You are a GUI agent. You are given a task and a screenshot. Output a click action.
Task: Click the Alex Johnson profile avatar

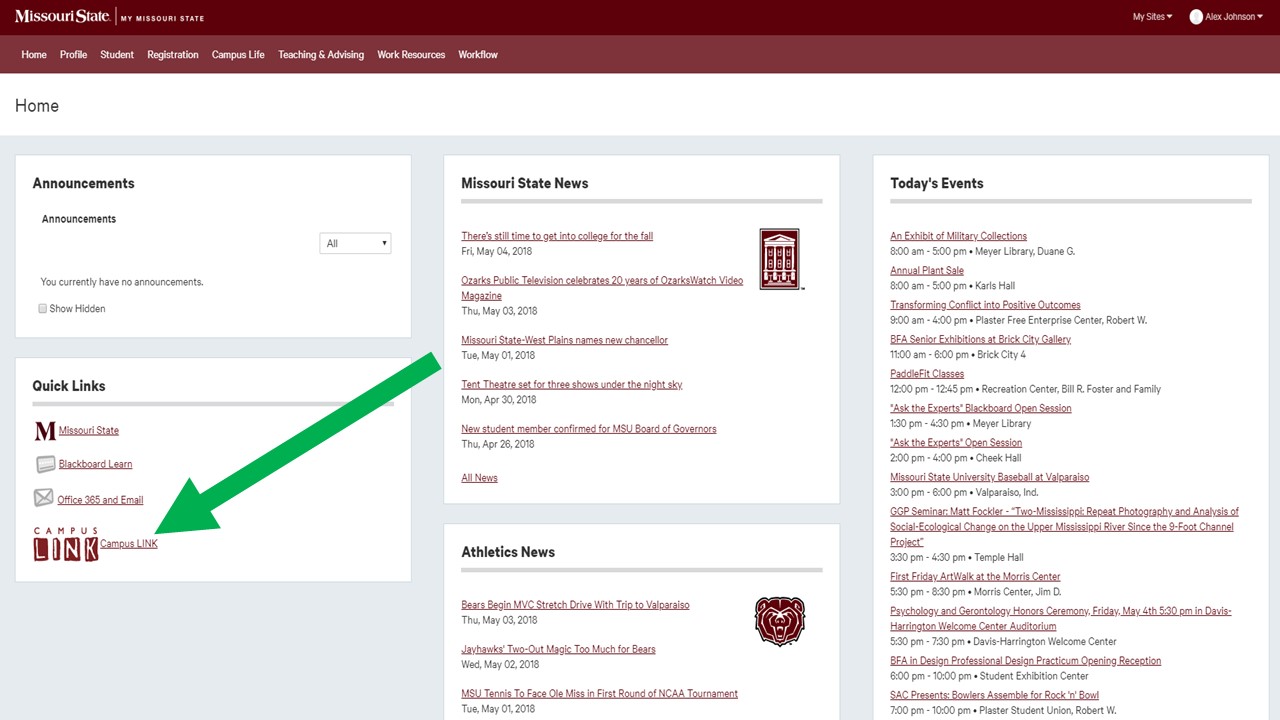(1196, 16)
